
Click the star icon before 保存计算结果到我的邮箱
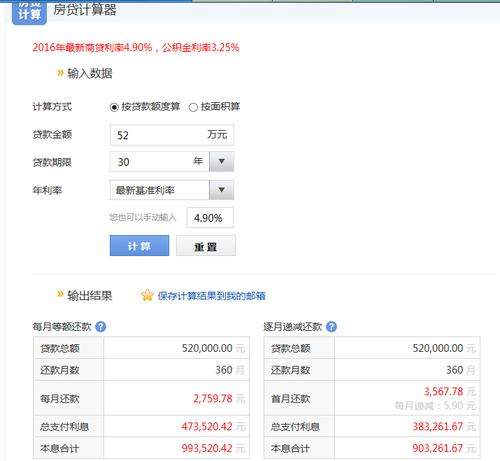[147, 295]
